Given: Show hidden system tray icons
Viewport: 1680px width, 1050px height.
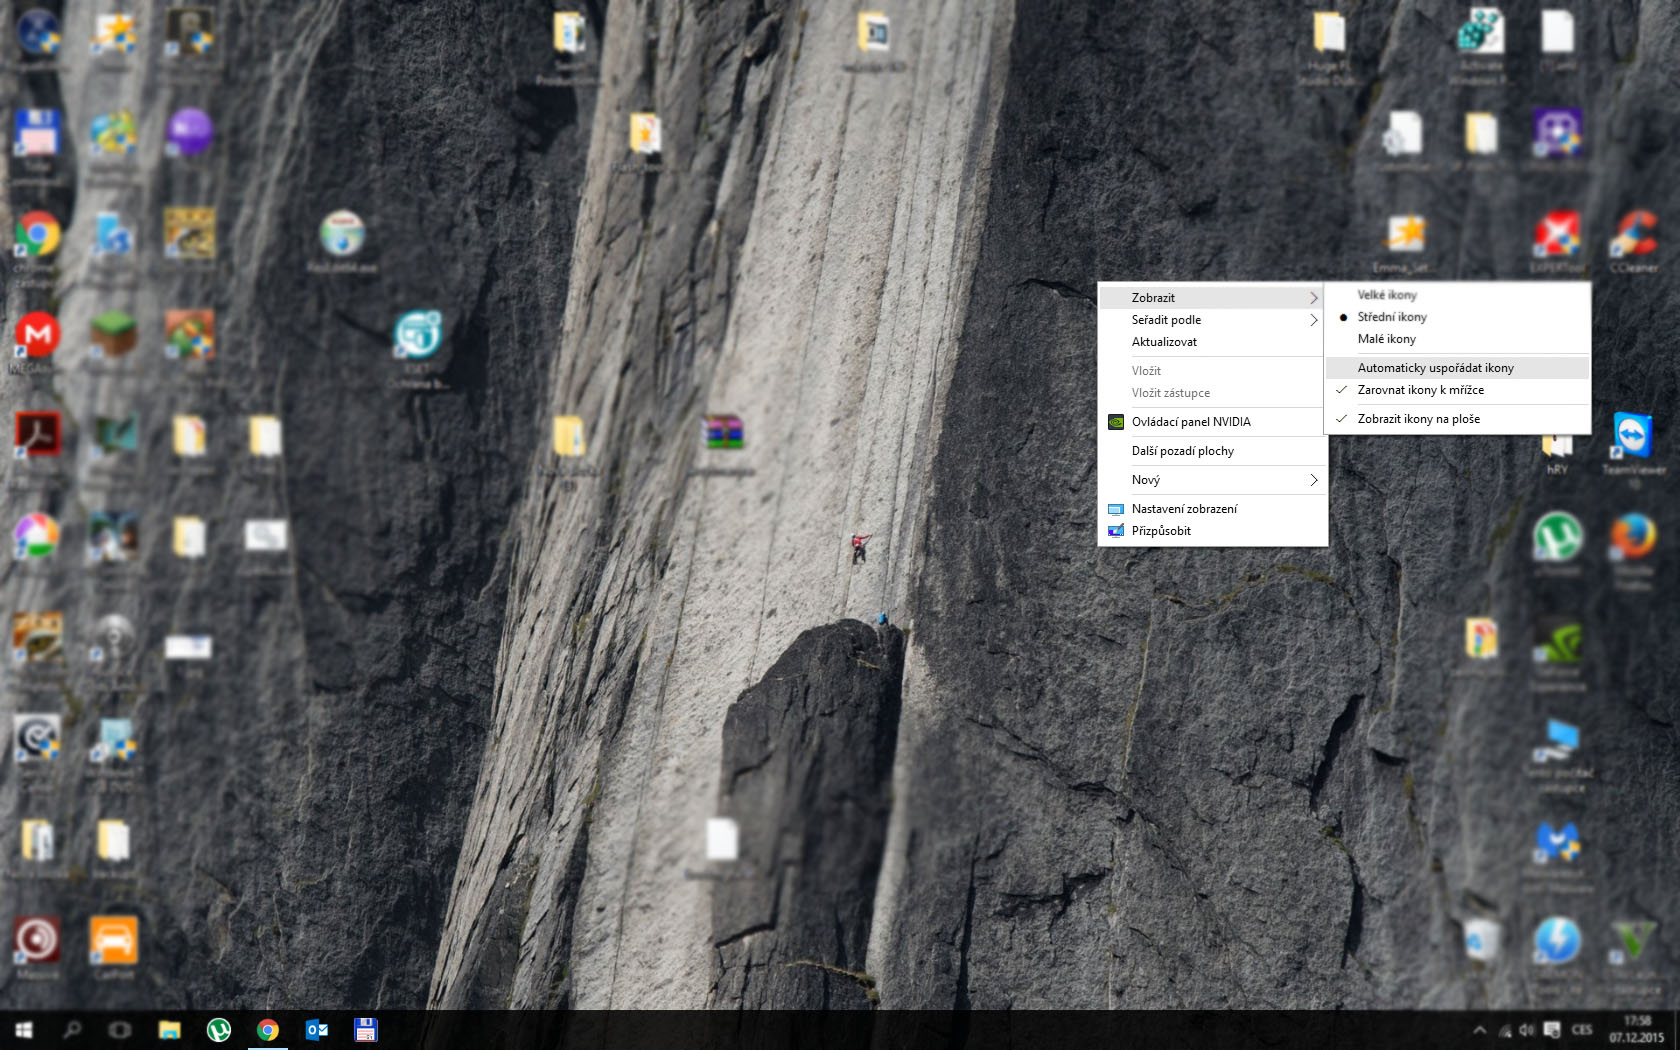Looking at the screenshot, I should point(1479,1030).
